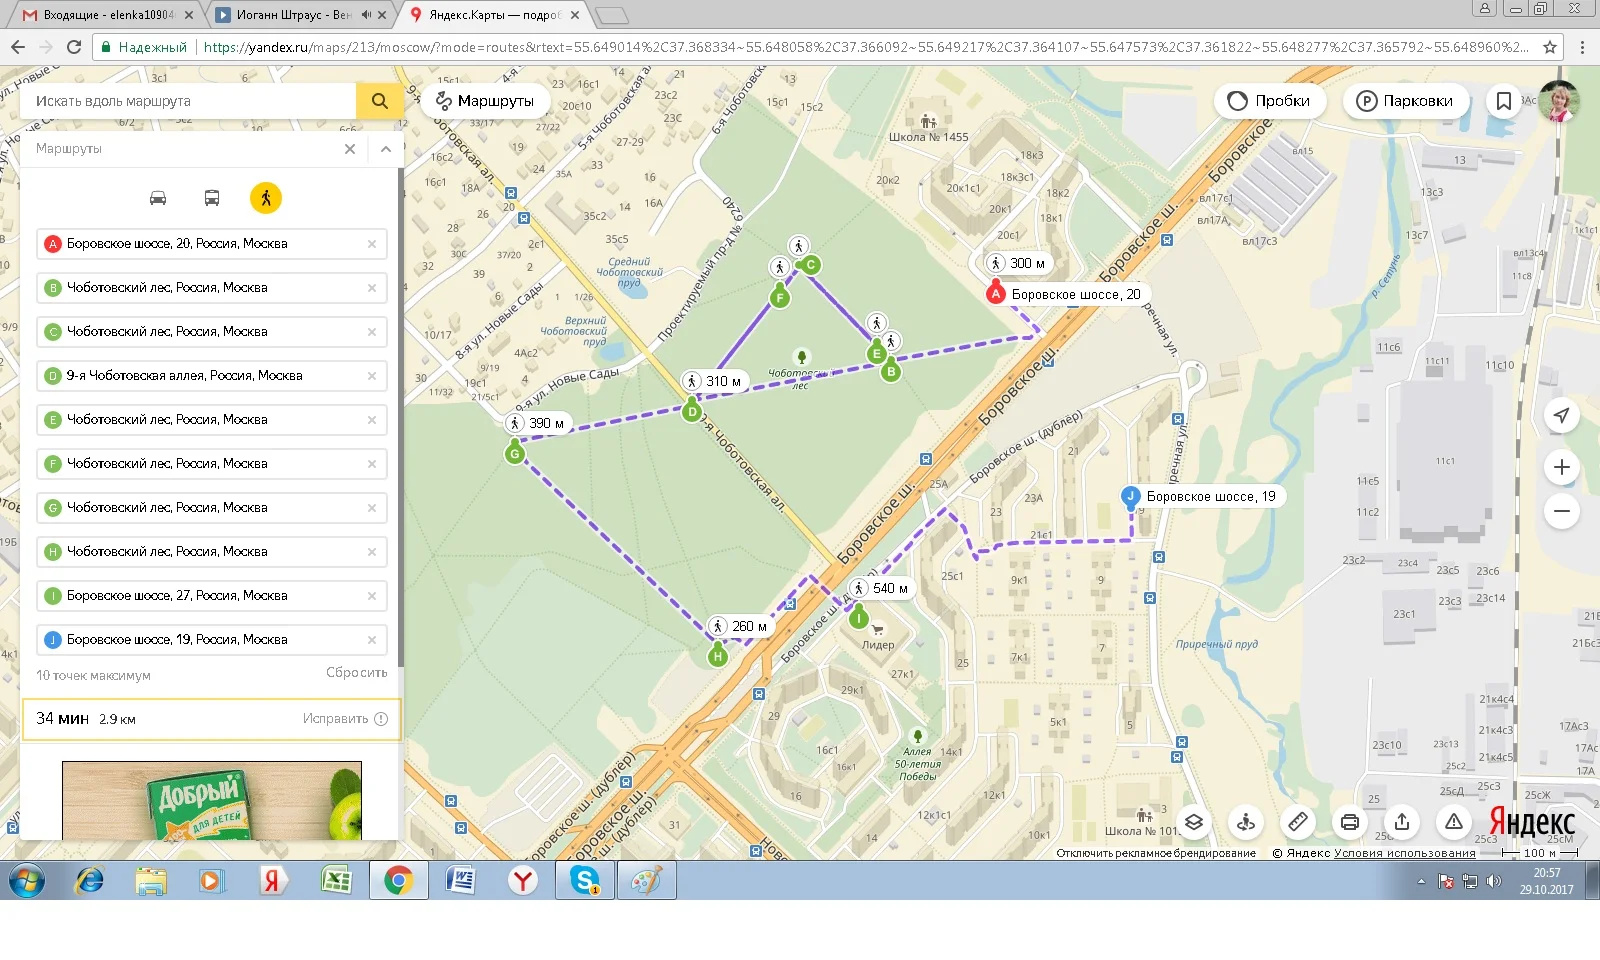
Task: Zoom out with the minus button
Action: 1562,512
